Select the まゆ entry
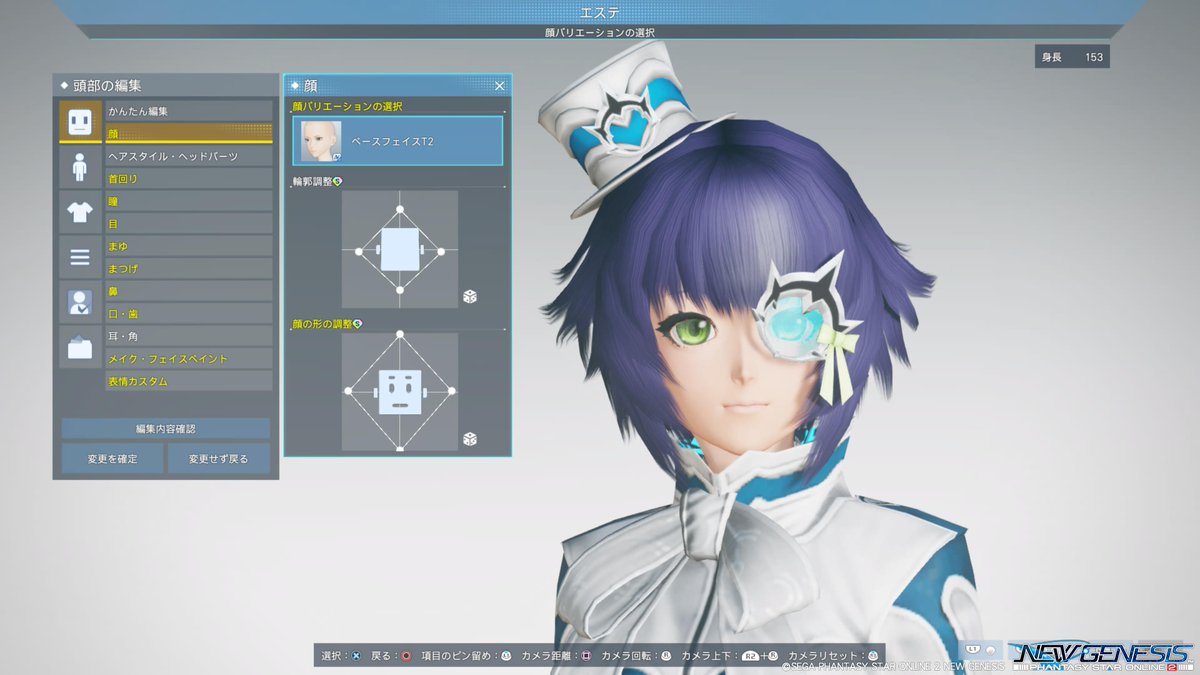Screen dimensions: 1200x675 189,246
